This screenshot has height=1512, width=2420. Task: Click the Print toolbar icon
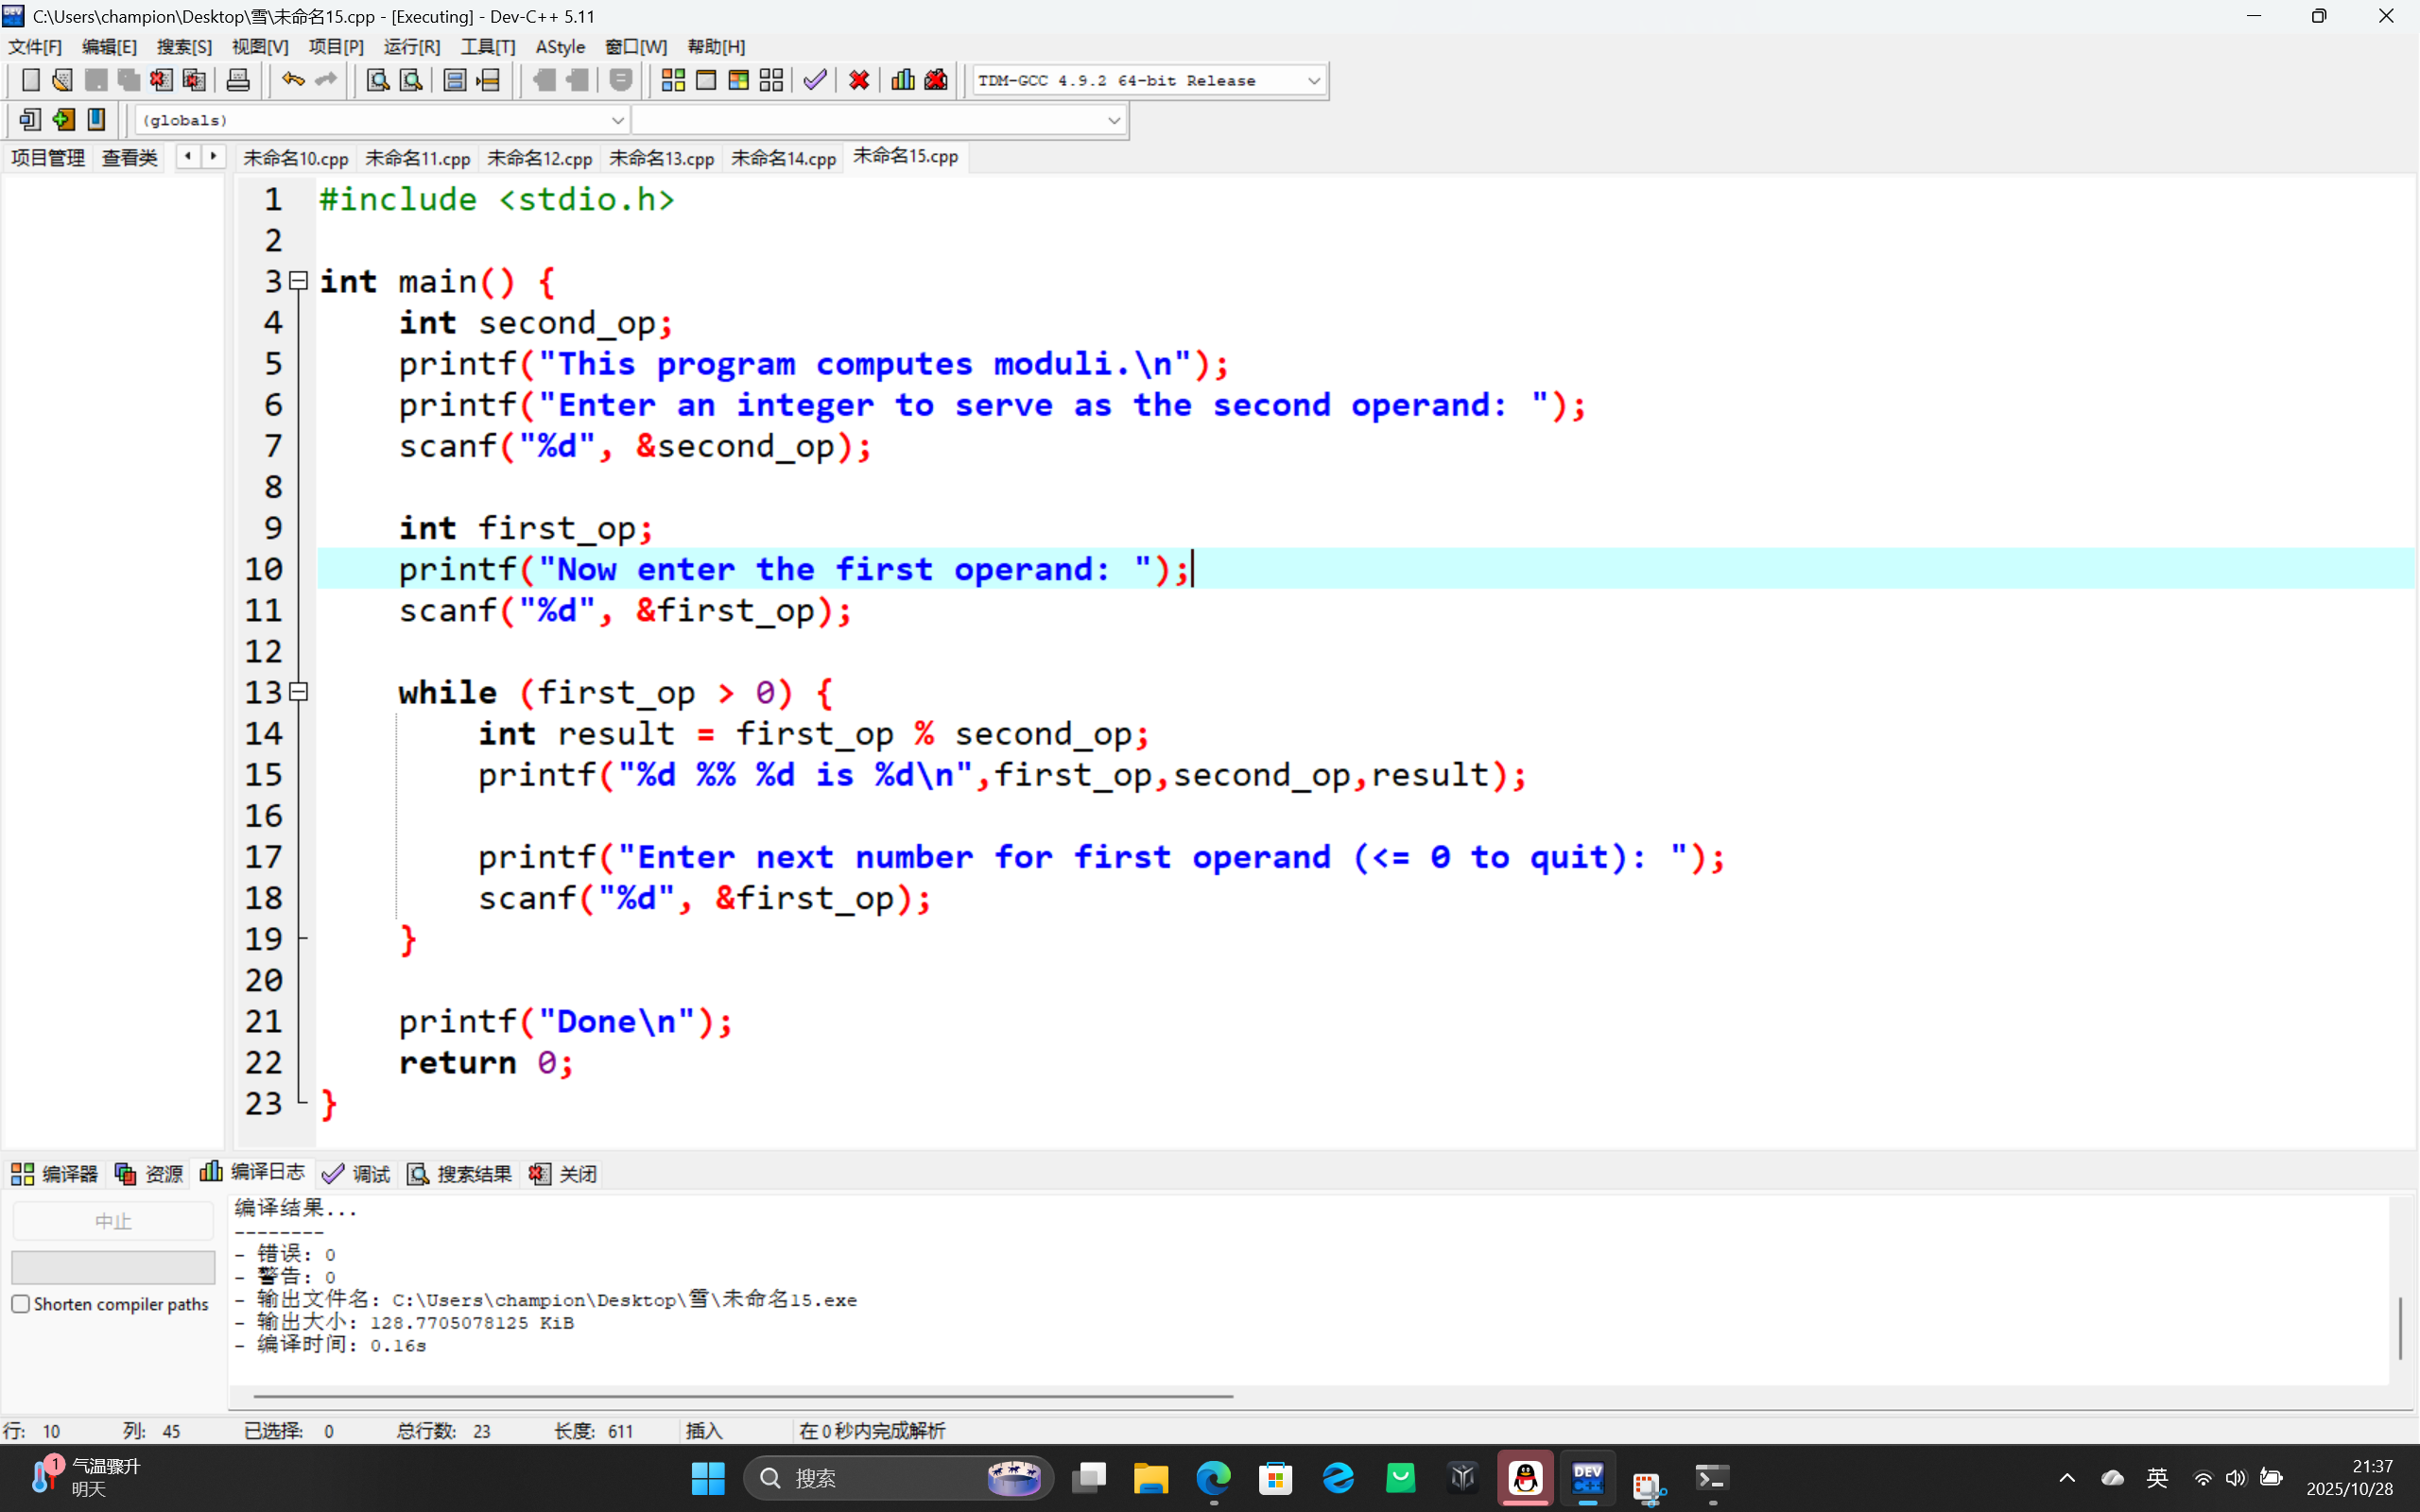tap(238, 80)
